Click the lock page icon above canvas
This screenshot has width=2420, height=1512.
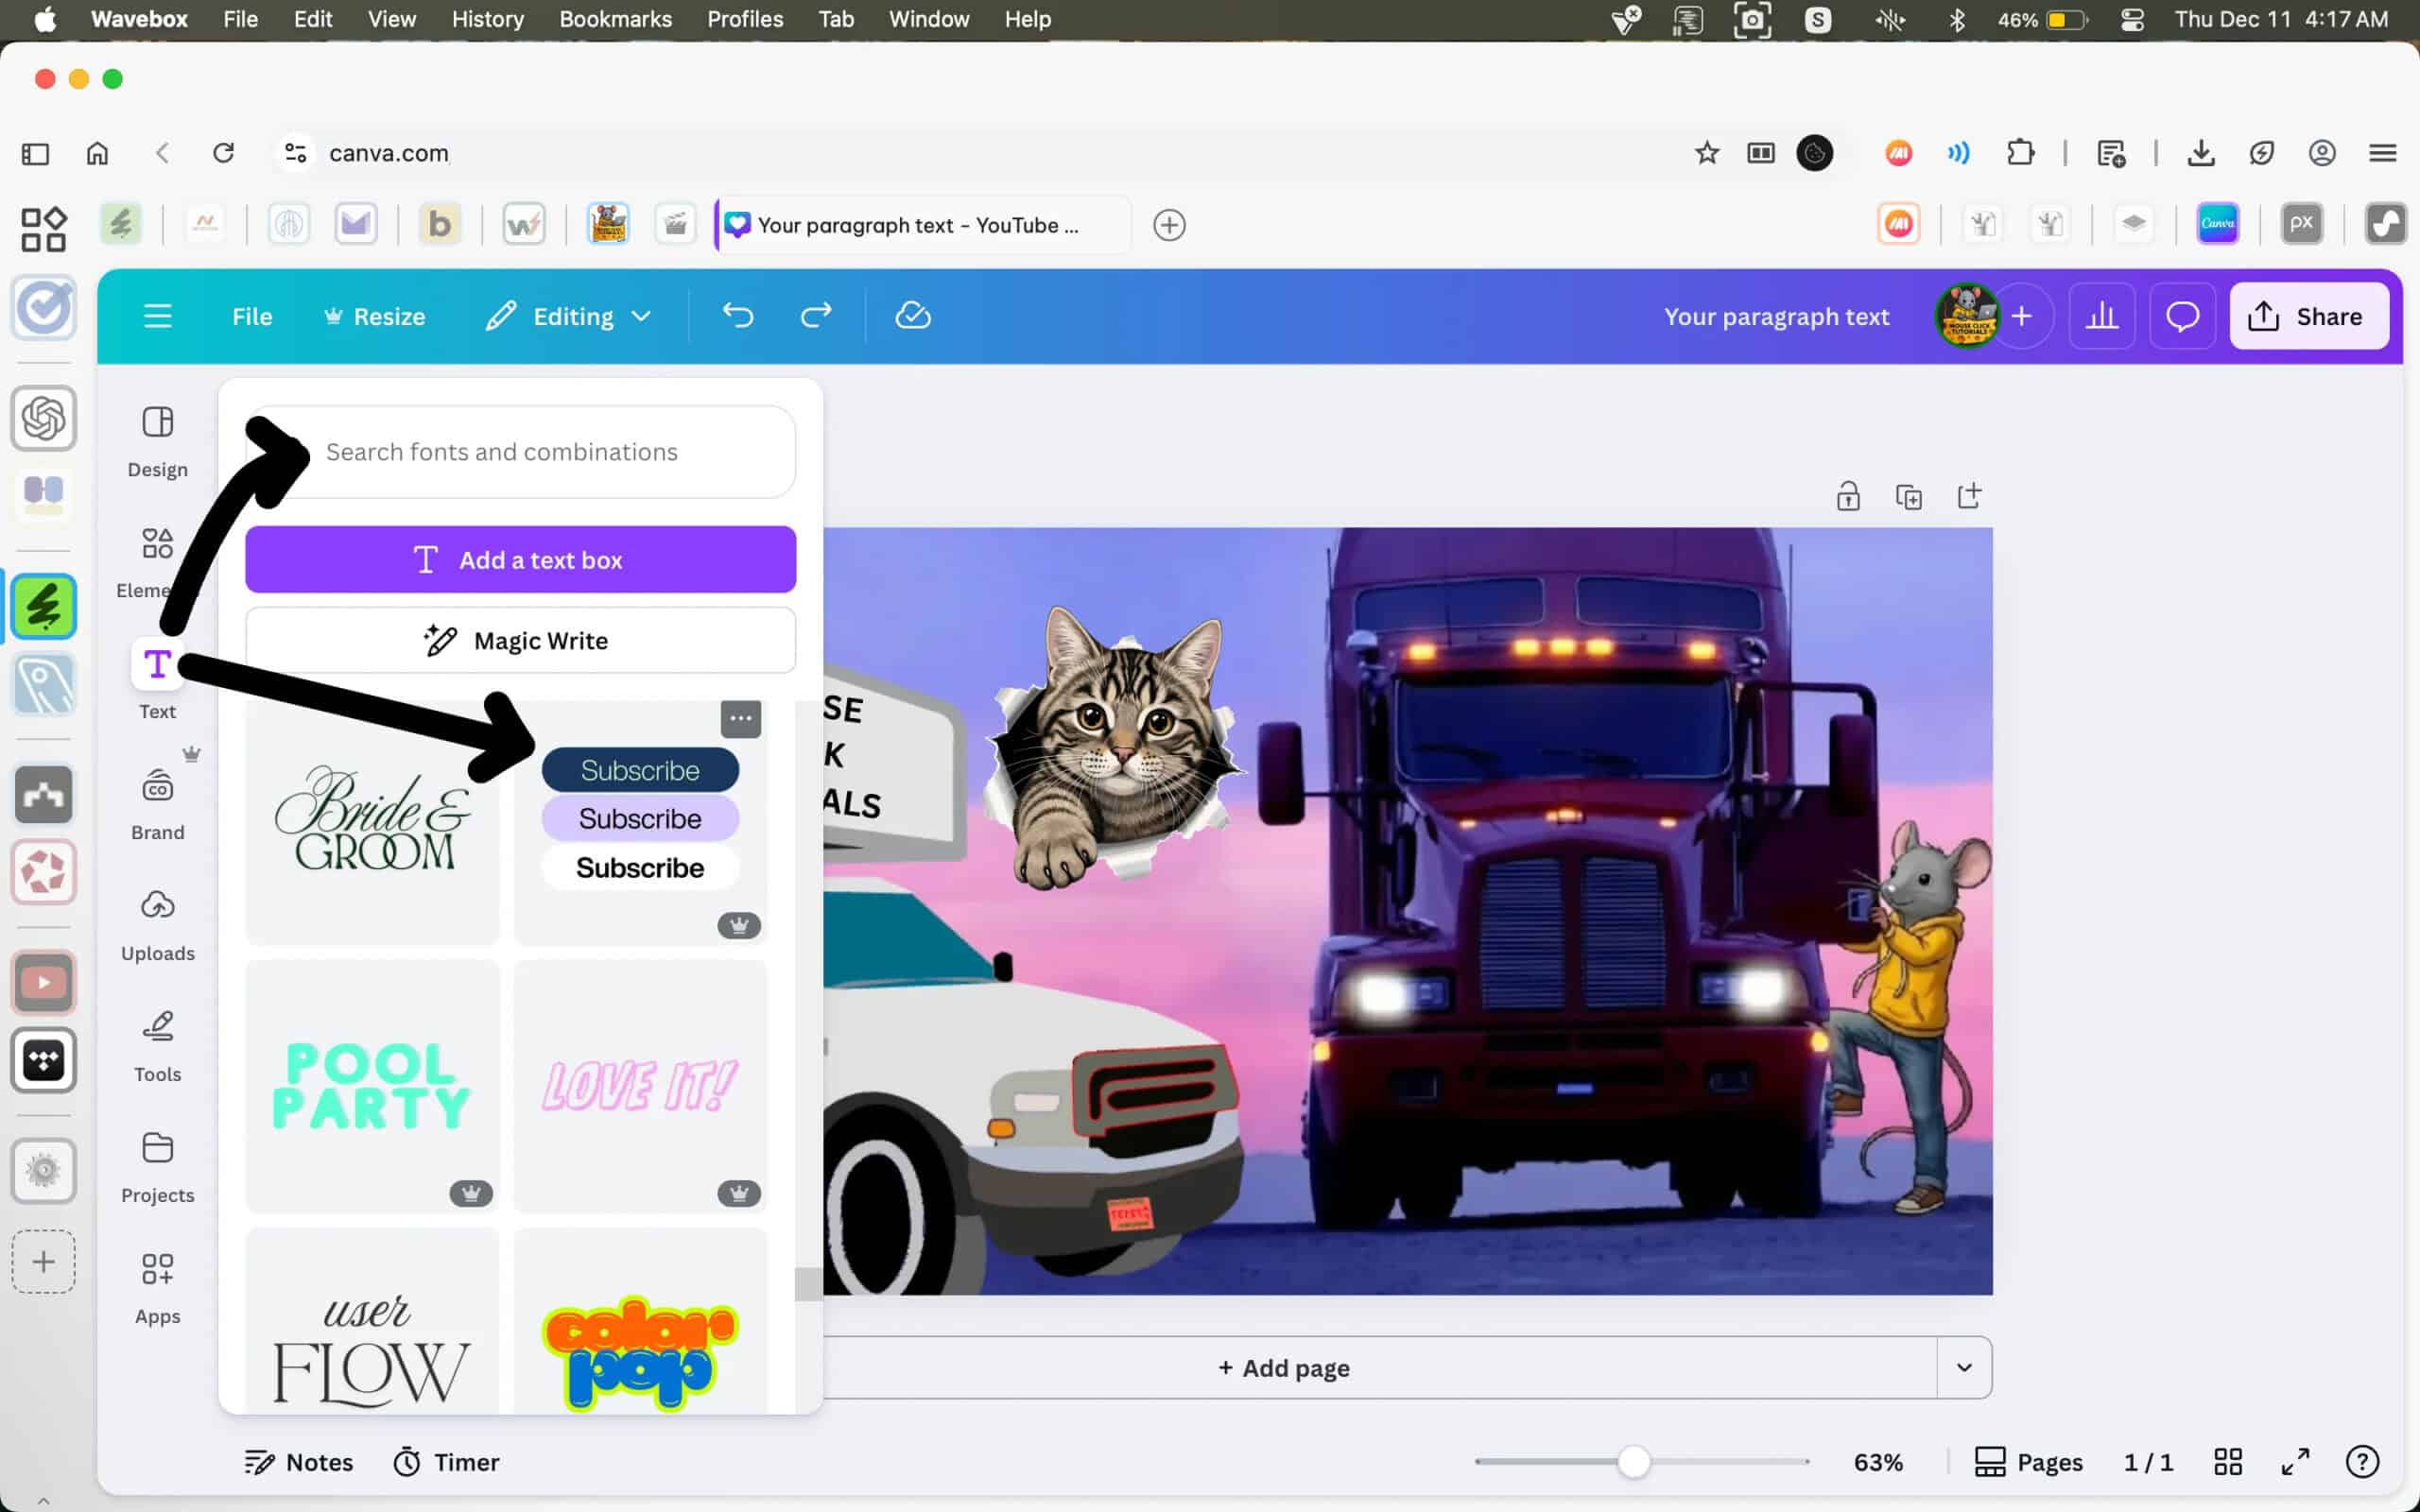[1847, 496]
